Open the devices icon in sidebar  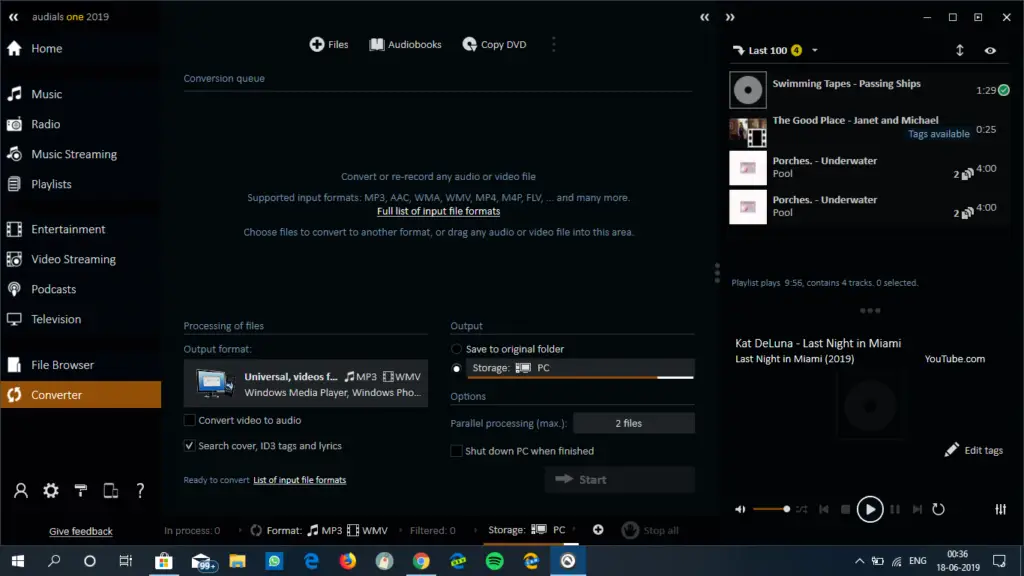click(110, 490)
